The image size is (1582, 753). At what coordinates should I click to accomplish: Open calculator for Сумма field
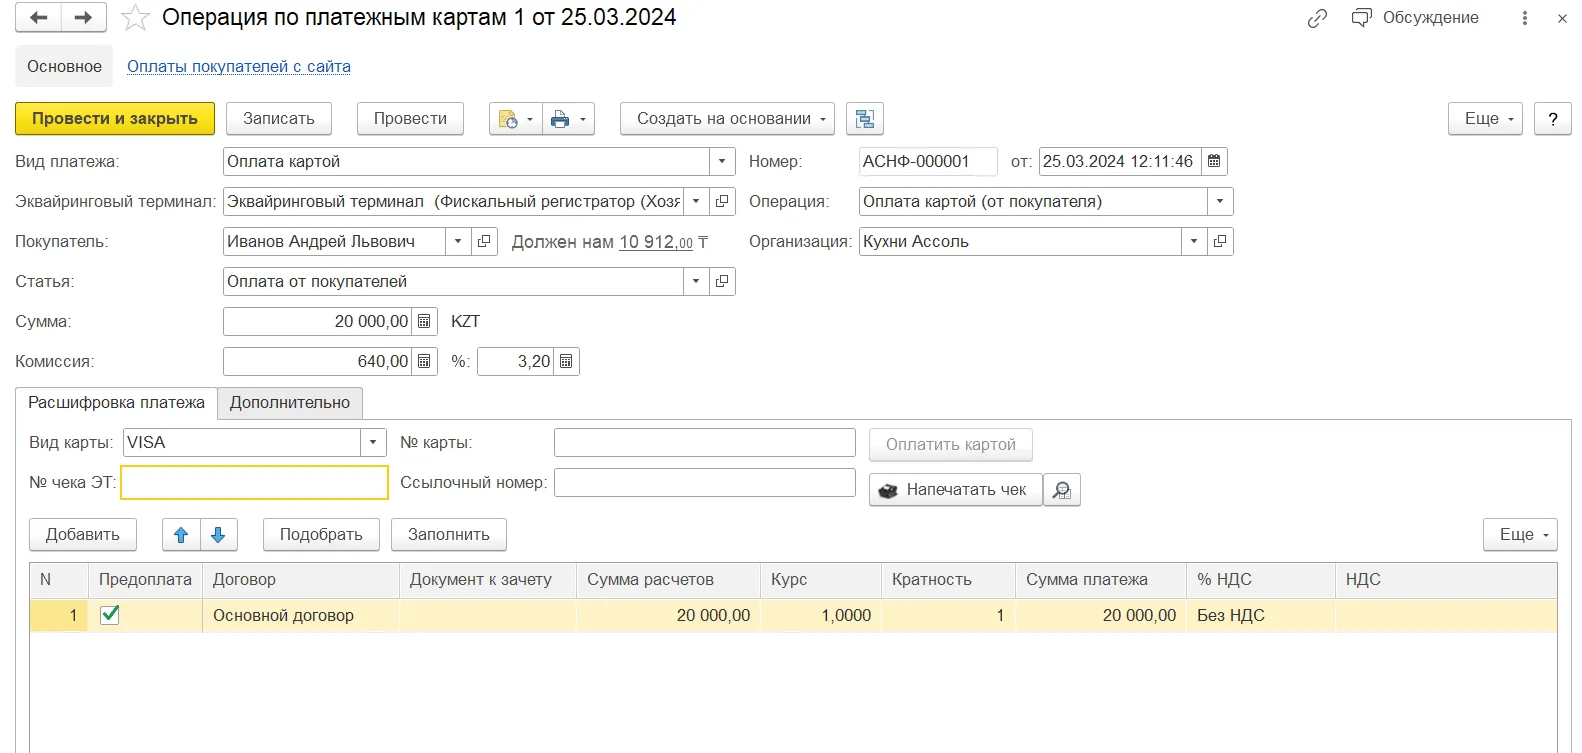424,321
